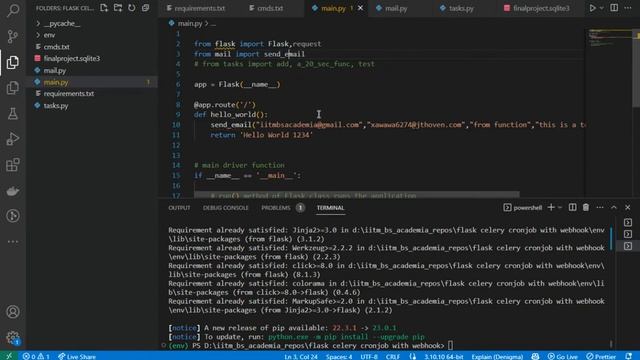Open the Testing flask icon
Screen dimensions: 640x360
pos(13,113)
